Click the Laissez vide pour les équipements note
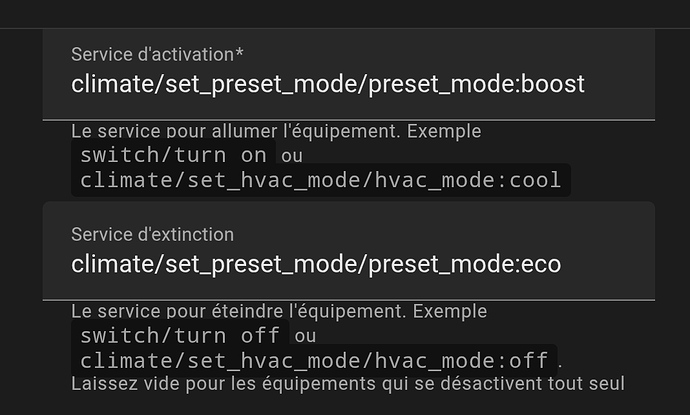 pyautogui.click(x=348, y=384)
